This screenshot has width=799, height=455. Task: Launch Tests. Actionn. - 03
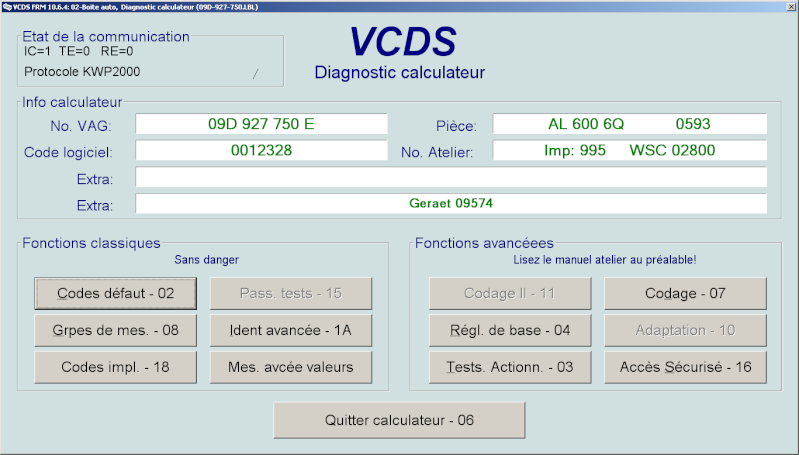510,367
